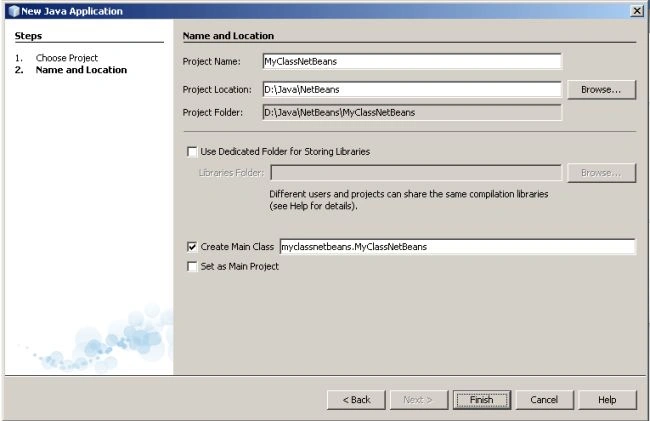Click the Libraries Folder Browse button

click(601, 173)
